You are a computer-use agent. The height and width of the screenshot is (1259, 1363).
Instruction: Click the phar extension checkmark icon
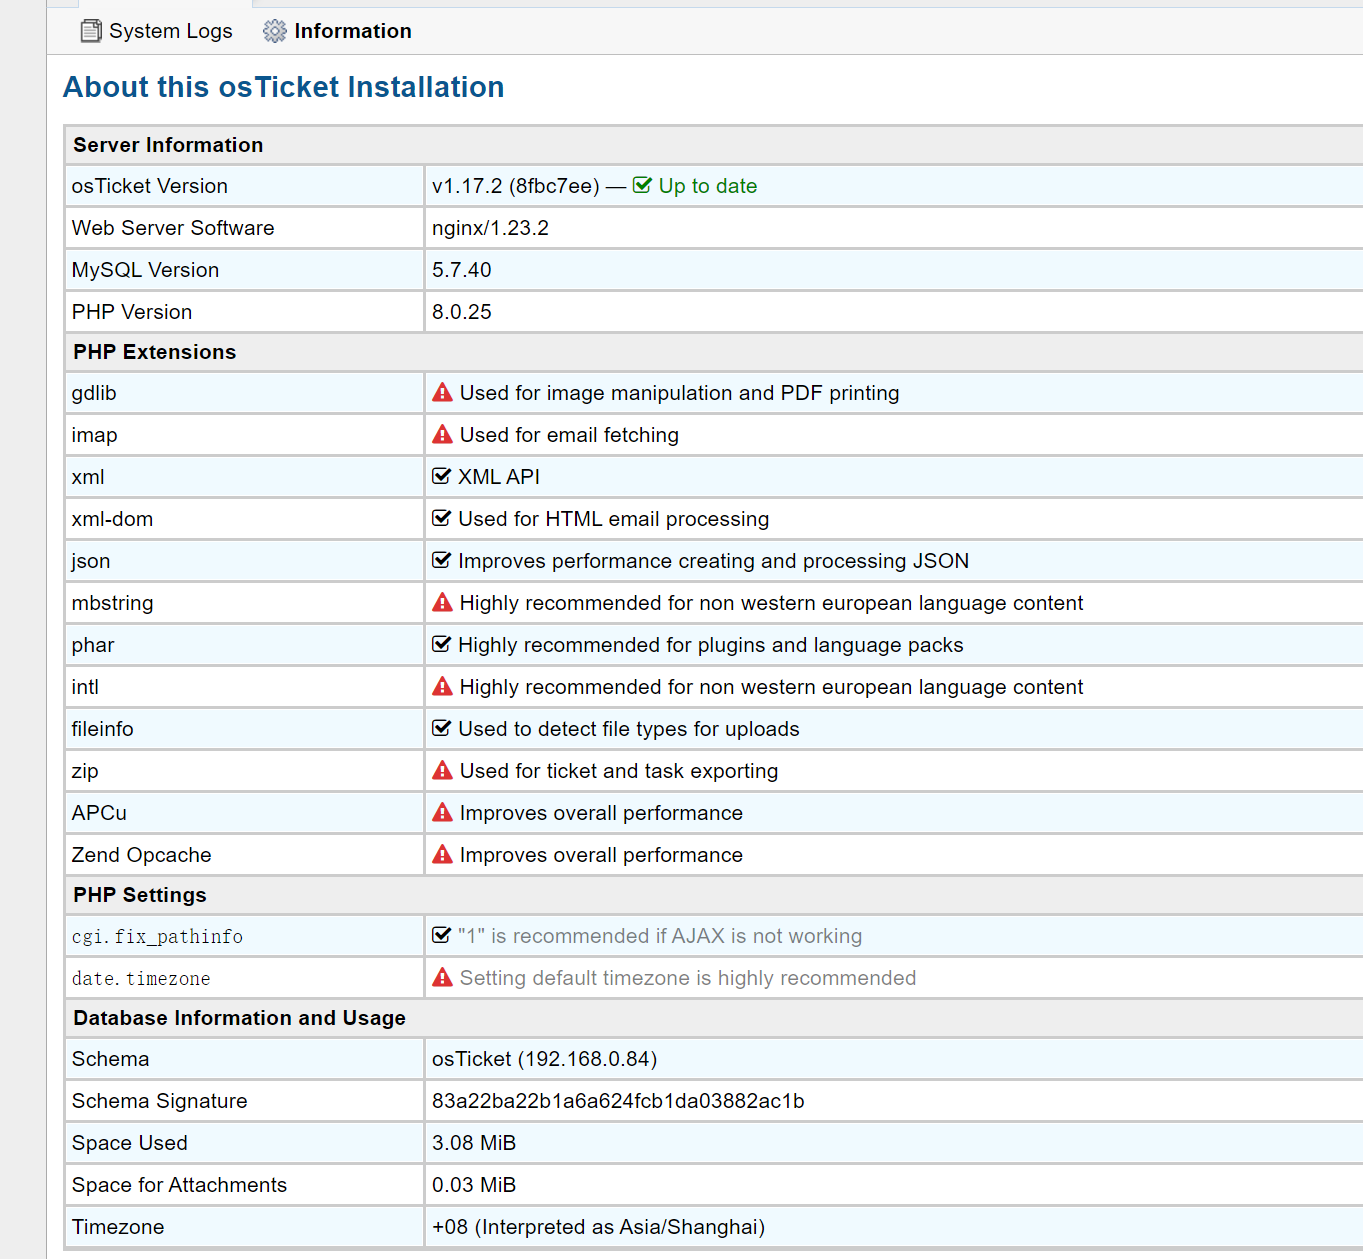coord(441,645)
